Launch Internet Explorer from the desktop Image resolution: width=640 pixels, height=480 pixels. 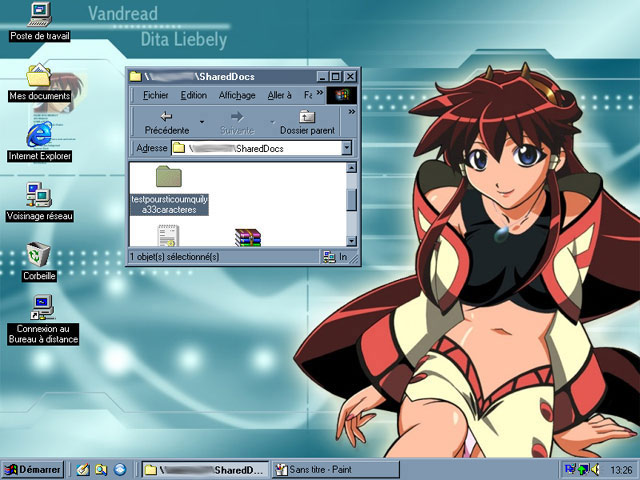pos(39,136)
